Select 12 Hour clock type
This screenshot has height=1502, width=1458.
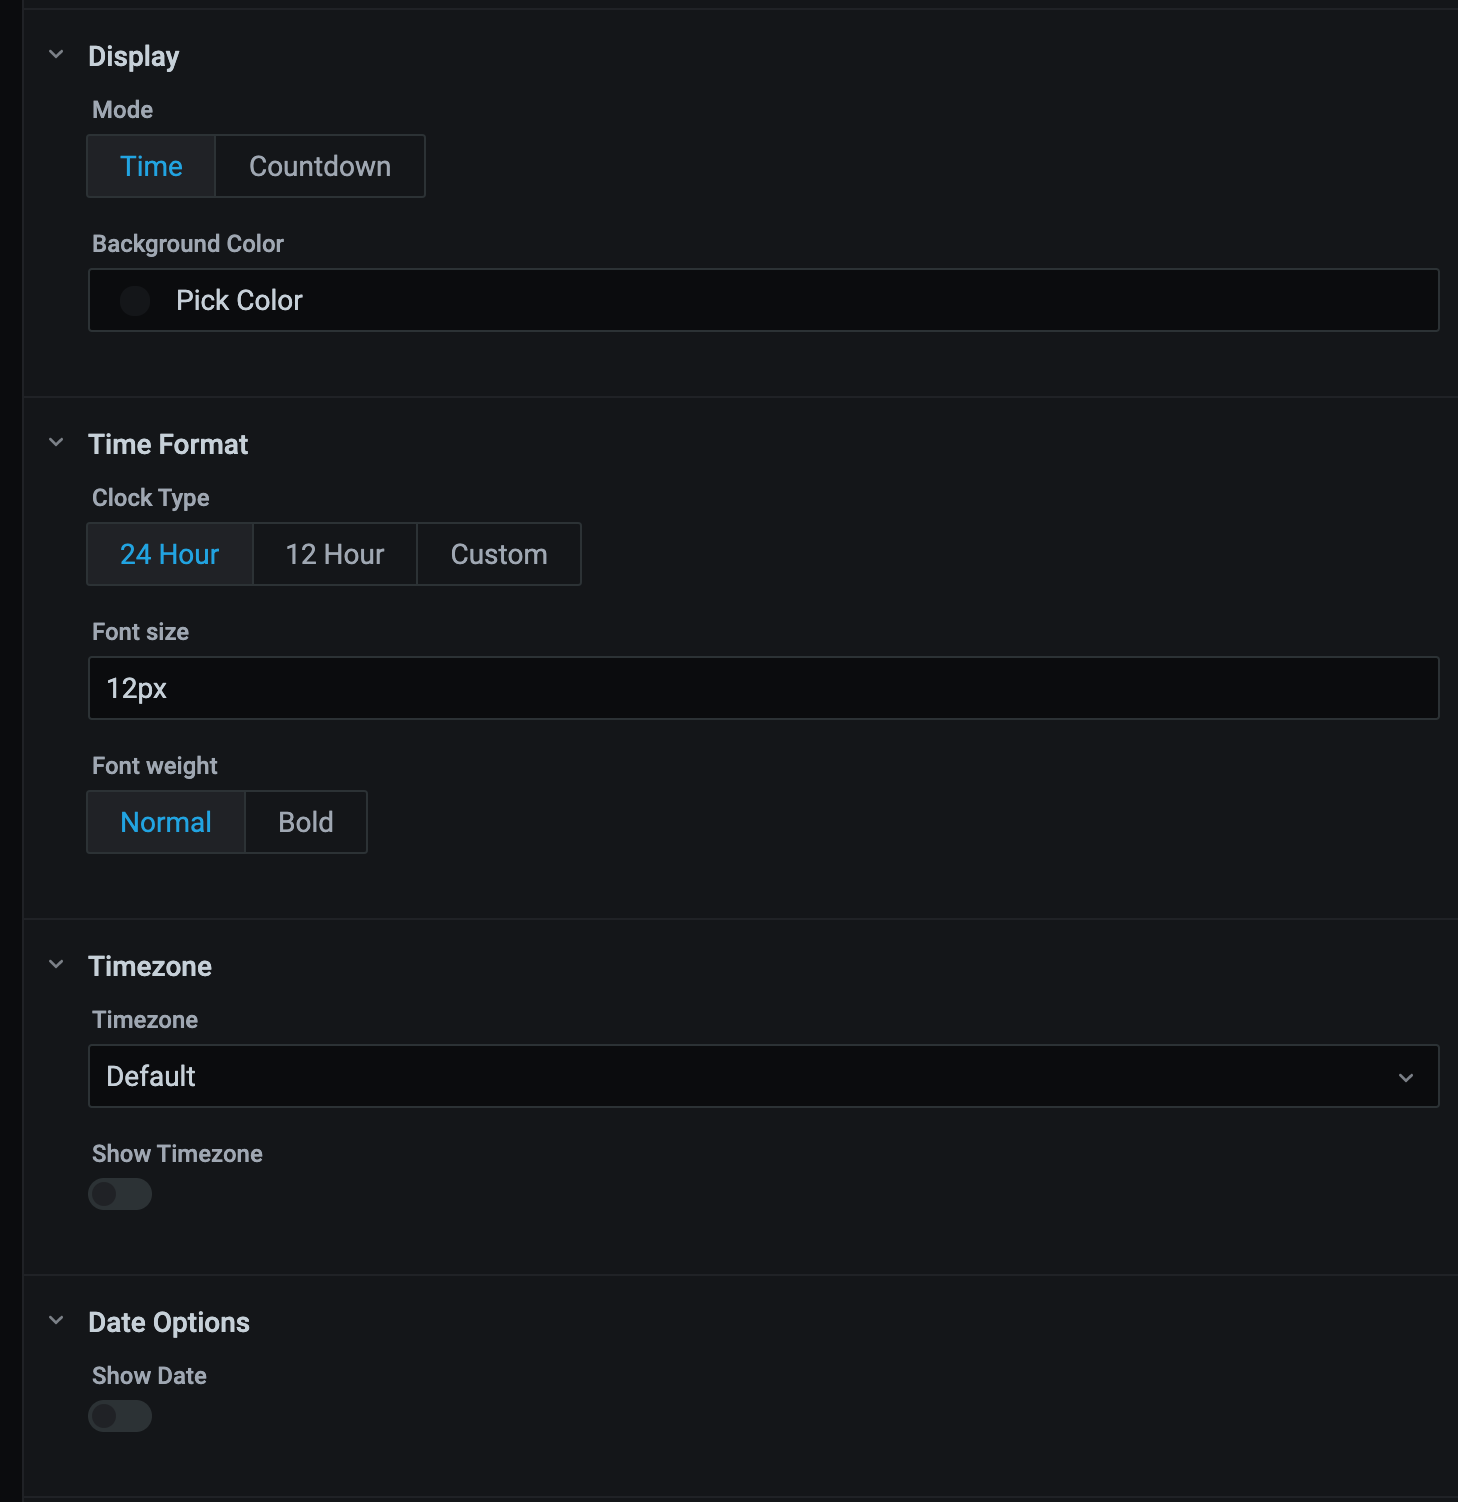pos(334,554)
